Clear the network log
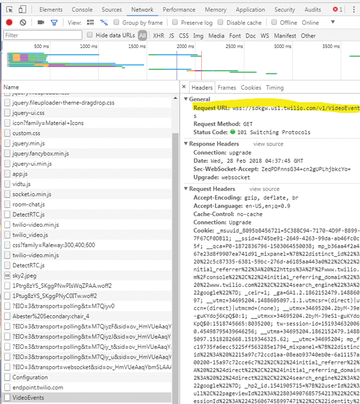The width and height of the screenshot is (360, 404). coord(23,22)
